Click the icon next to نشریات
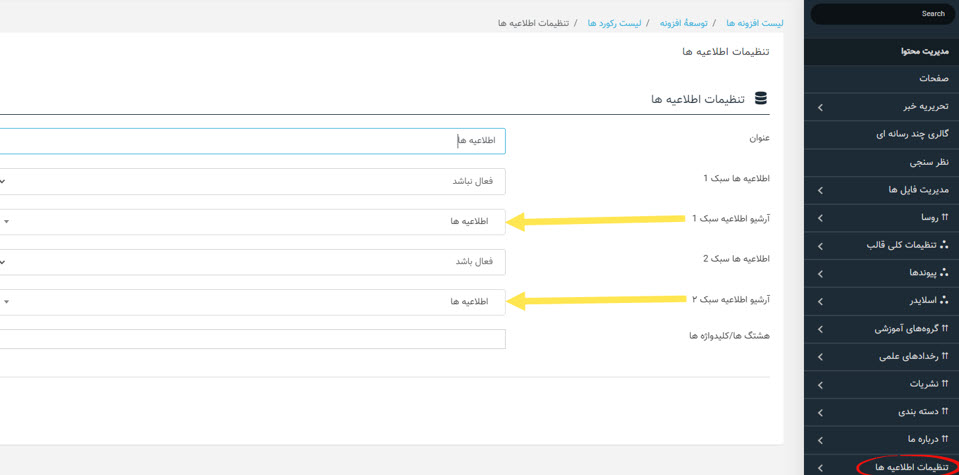This screenshot has width=959, height=475. [x=945, y=384]
